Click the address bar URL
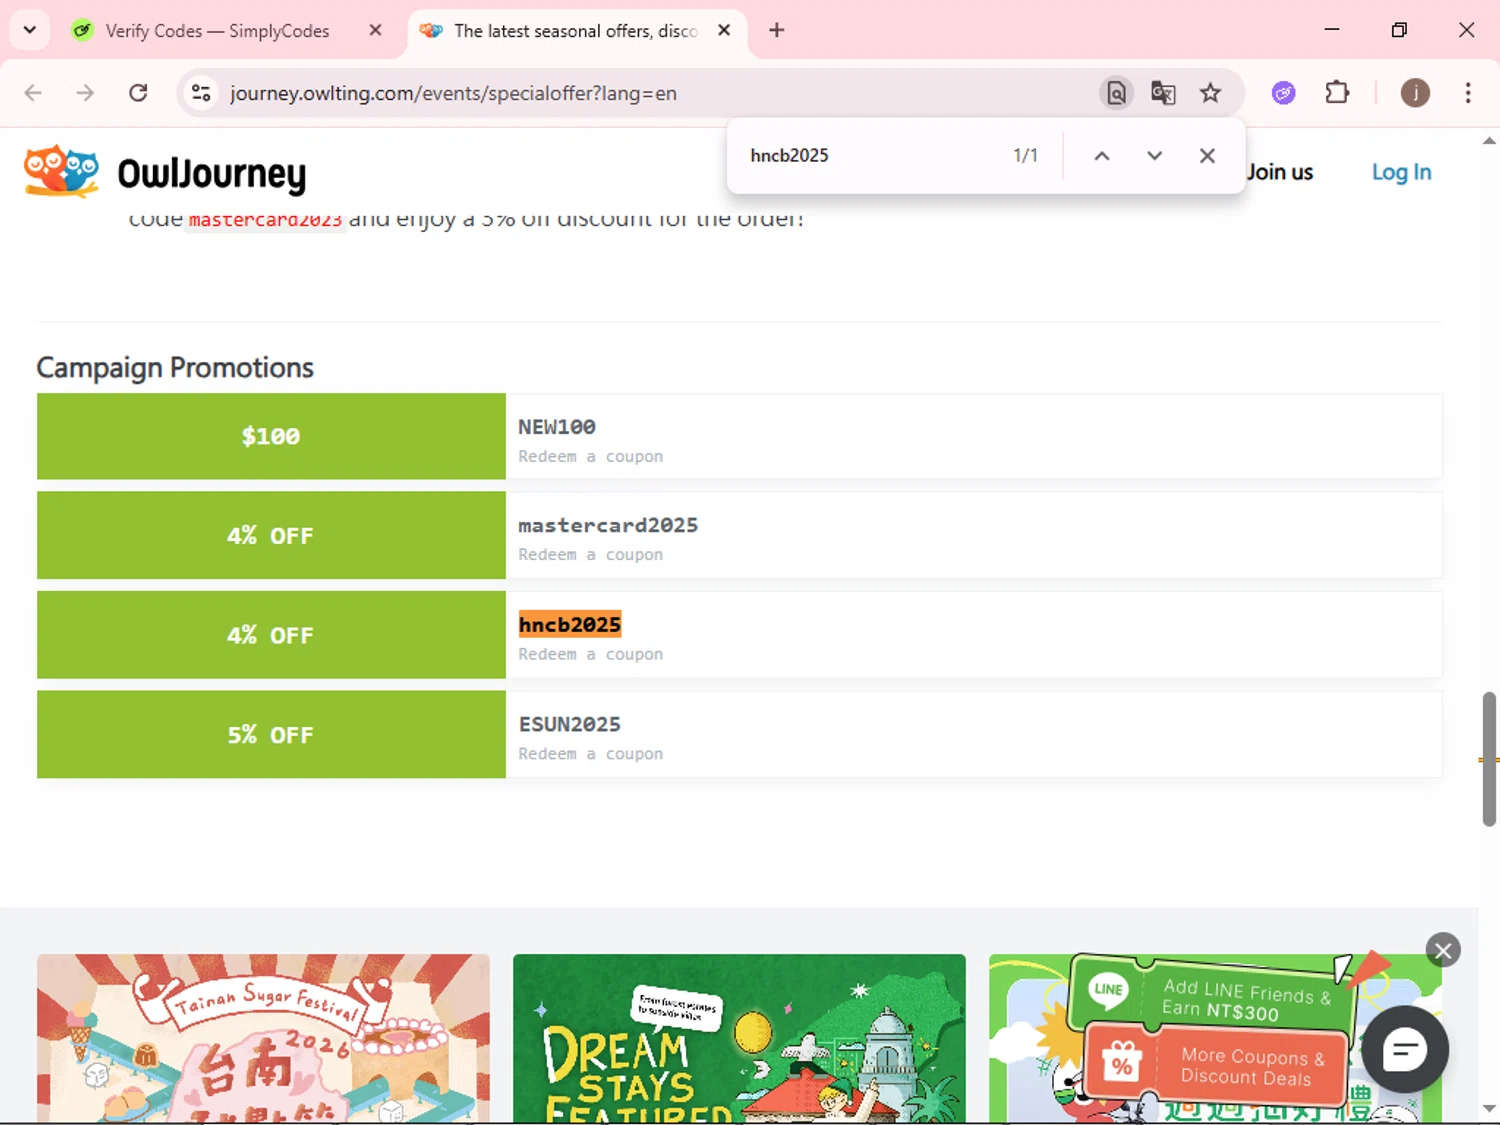The height and width of the screenshot is (1125, 1500). coord(453,93)
